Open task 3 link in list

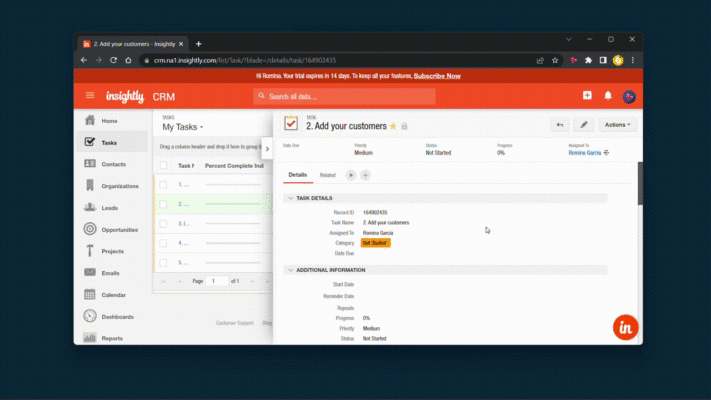(184, 224)
